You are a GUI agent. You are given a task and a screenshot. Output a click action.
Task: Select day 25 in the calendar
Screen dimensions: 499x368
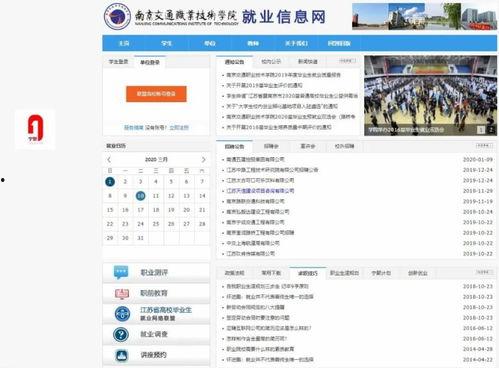[156, 224]
